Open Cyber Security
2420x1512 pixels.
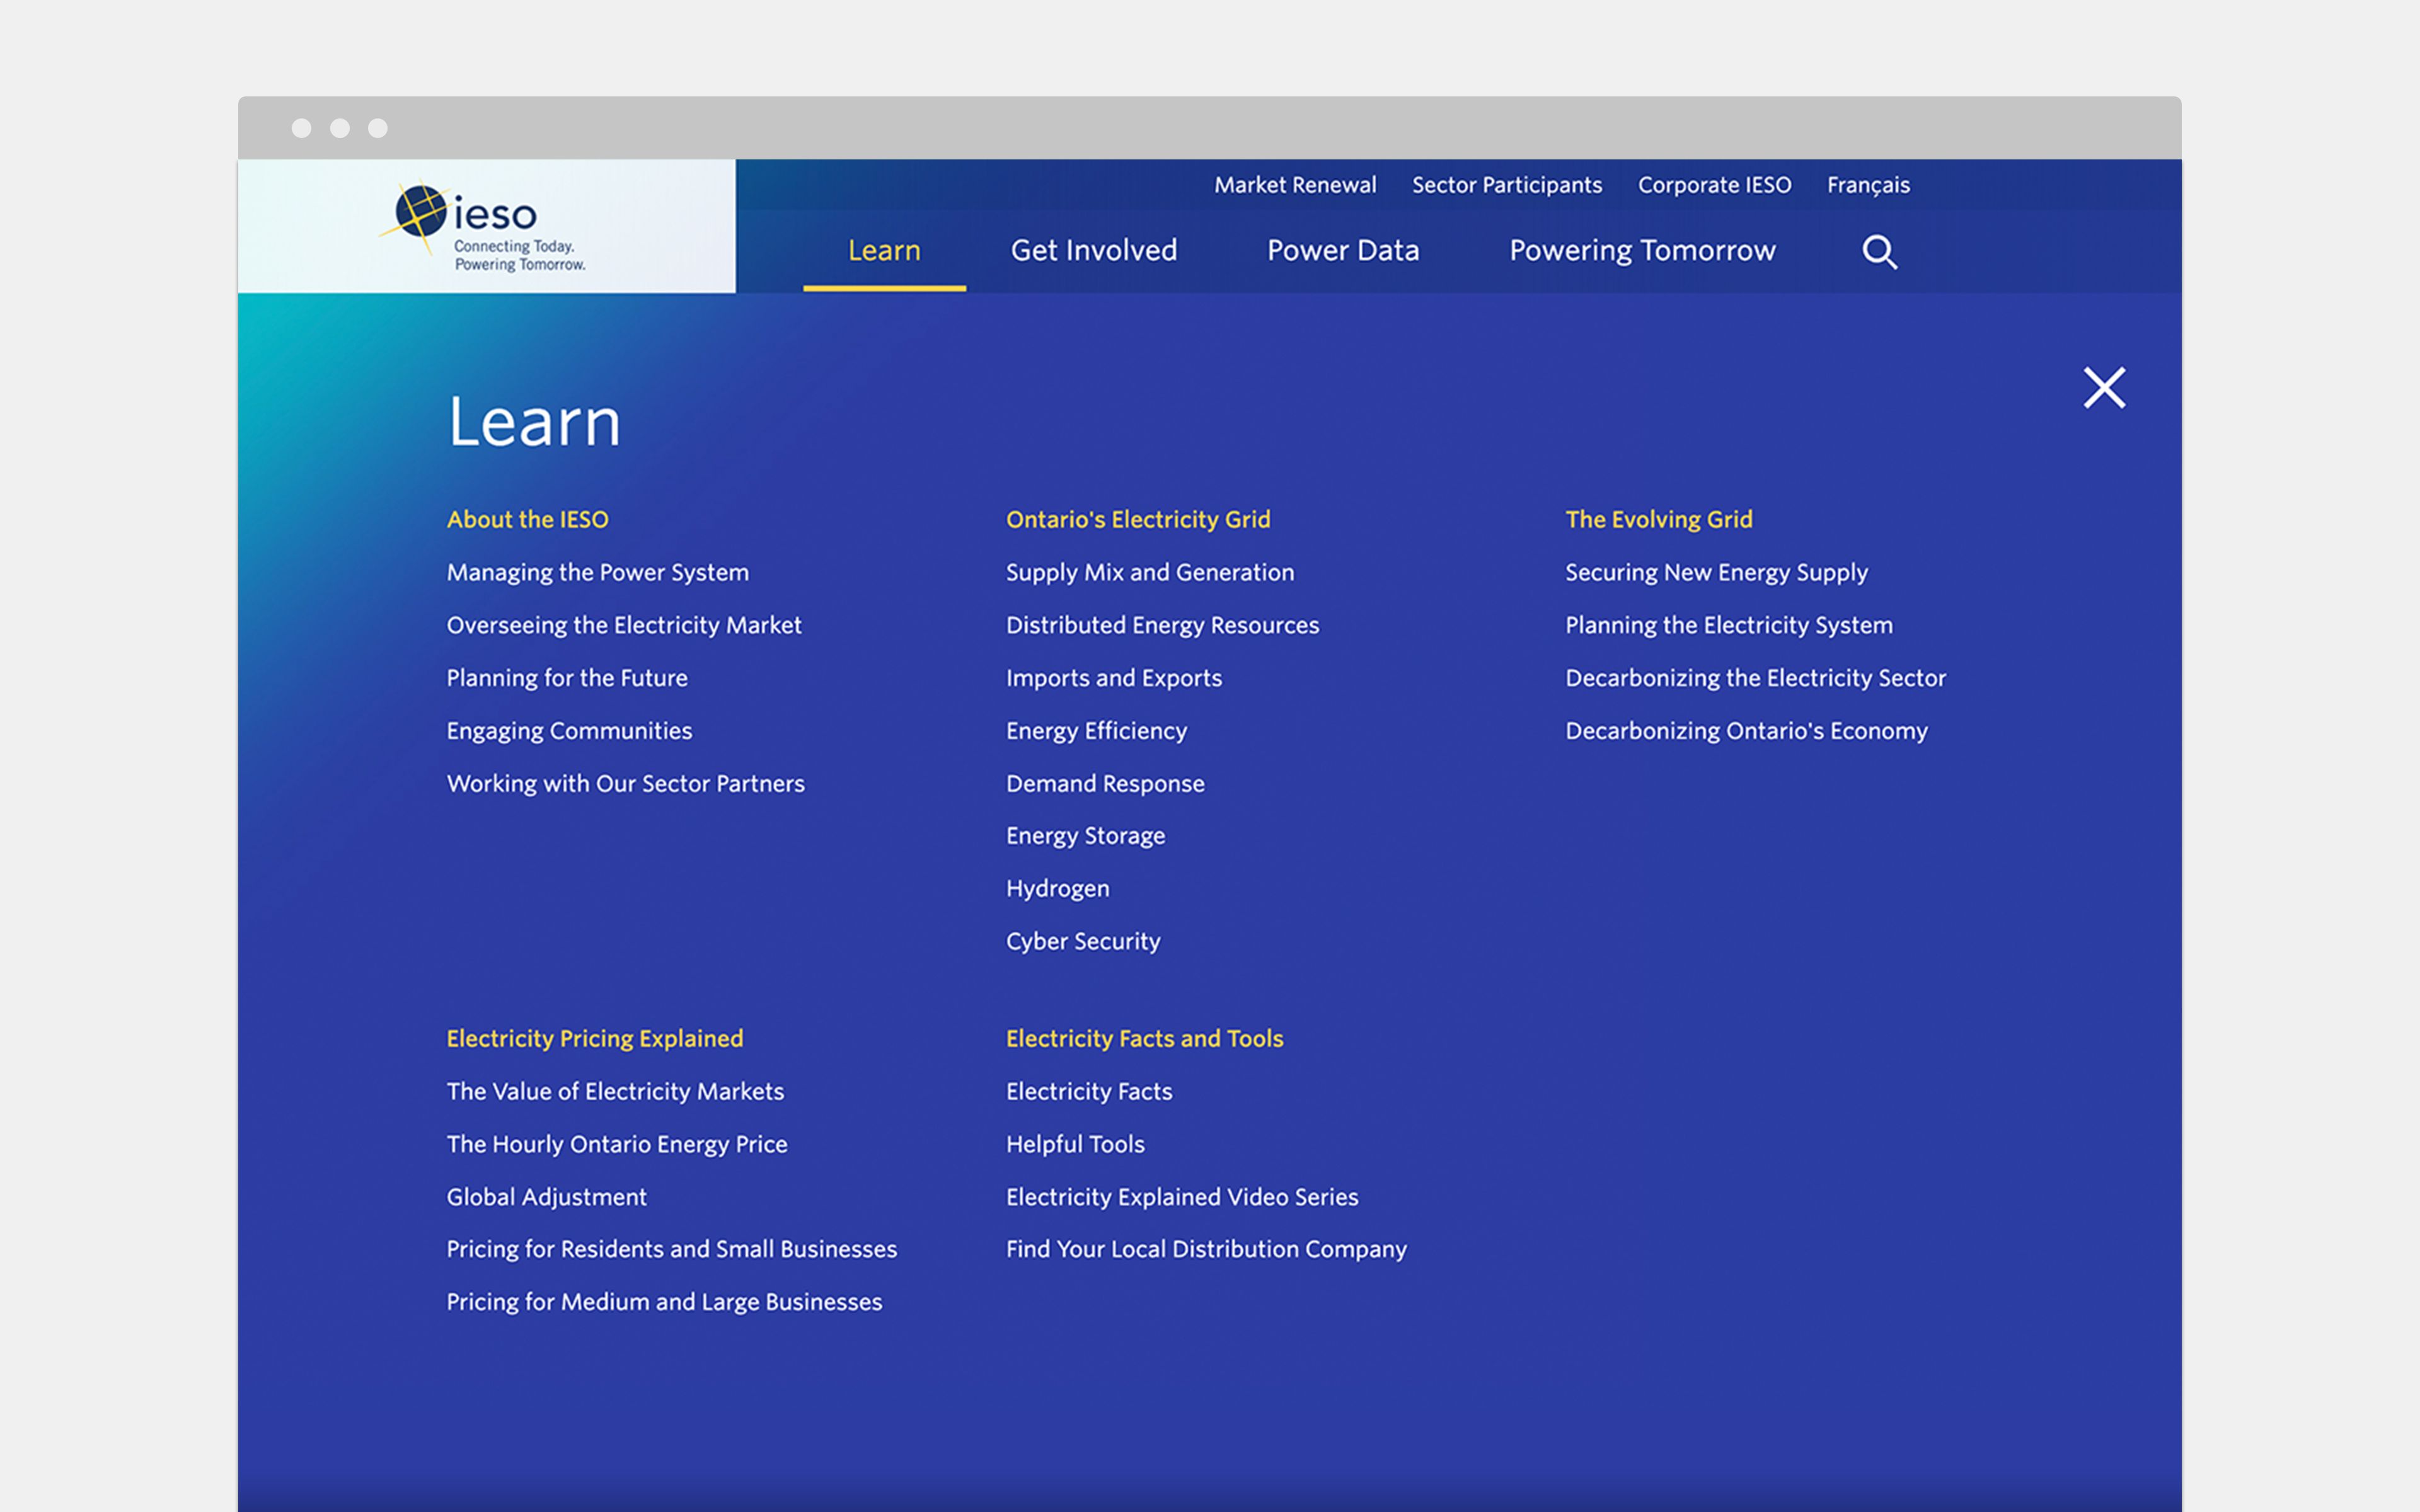[x=1083, y=942]
